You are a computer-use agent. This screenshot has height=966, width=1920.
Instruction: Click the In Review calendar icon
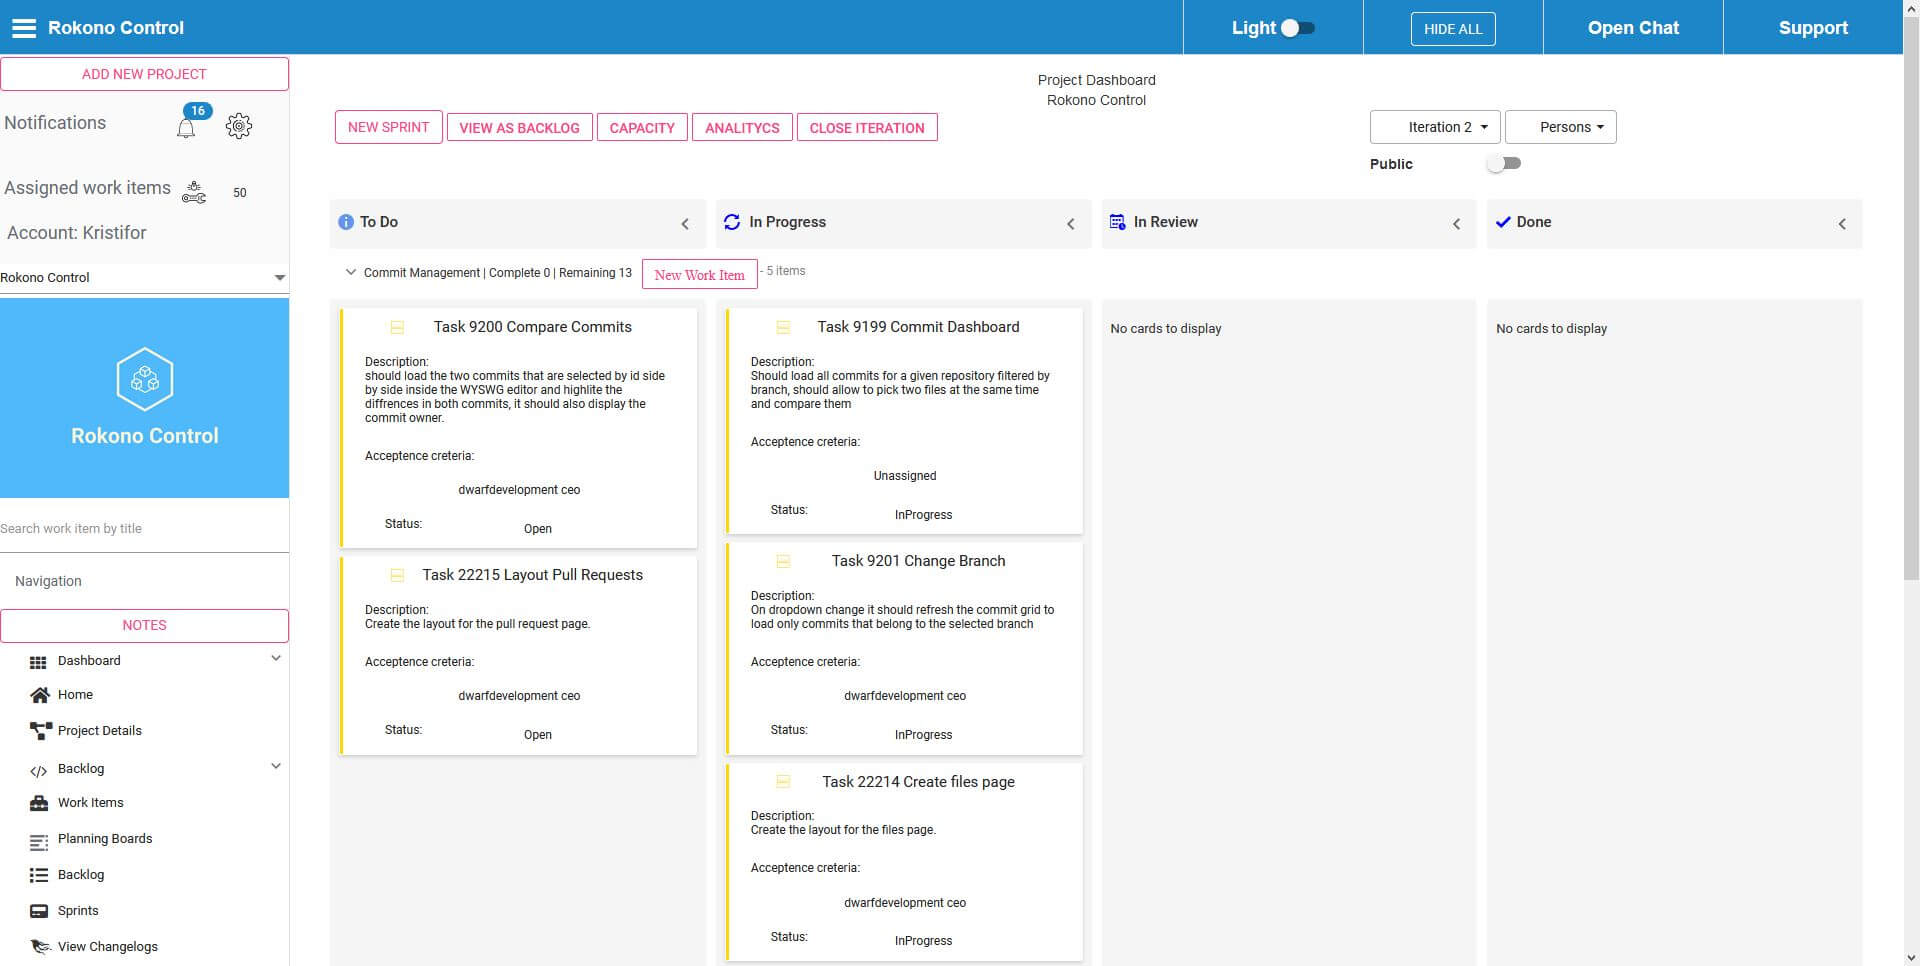[1118, 222]
